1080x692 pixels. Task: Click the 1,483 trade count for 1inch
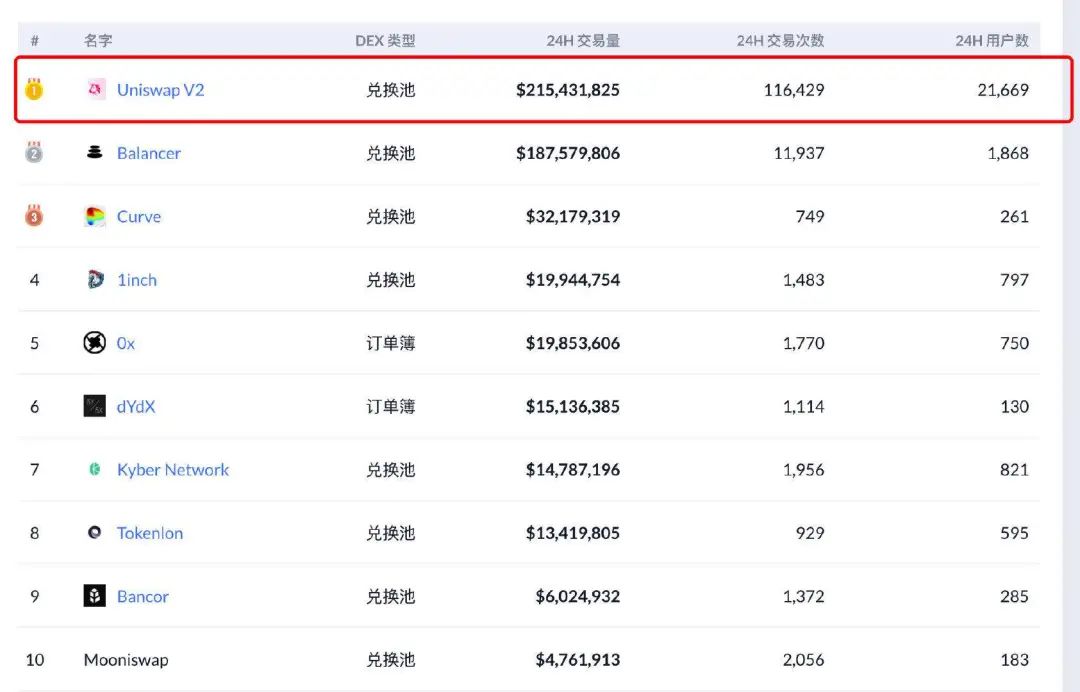point(803,280)
